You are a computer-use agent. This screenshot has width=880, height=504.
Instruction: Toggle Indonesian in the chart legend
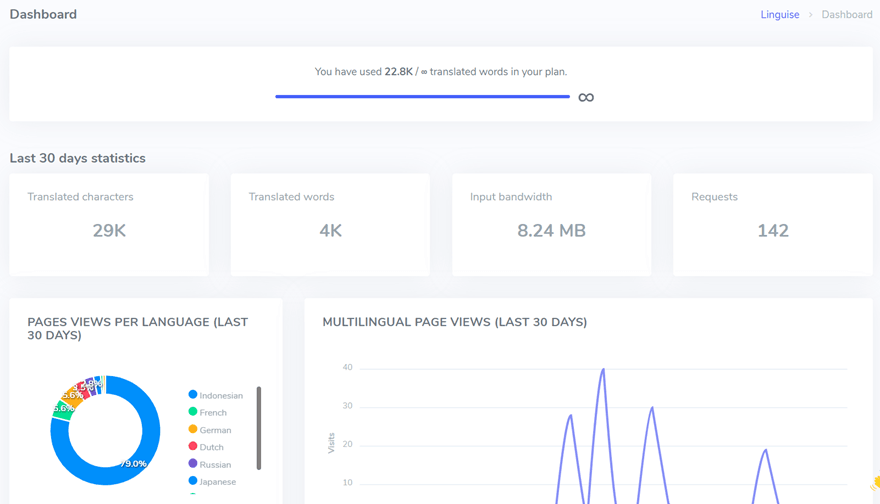click(216, 395)
